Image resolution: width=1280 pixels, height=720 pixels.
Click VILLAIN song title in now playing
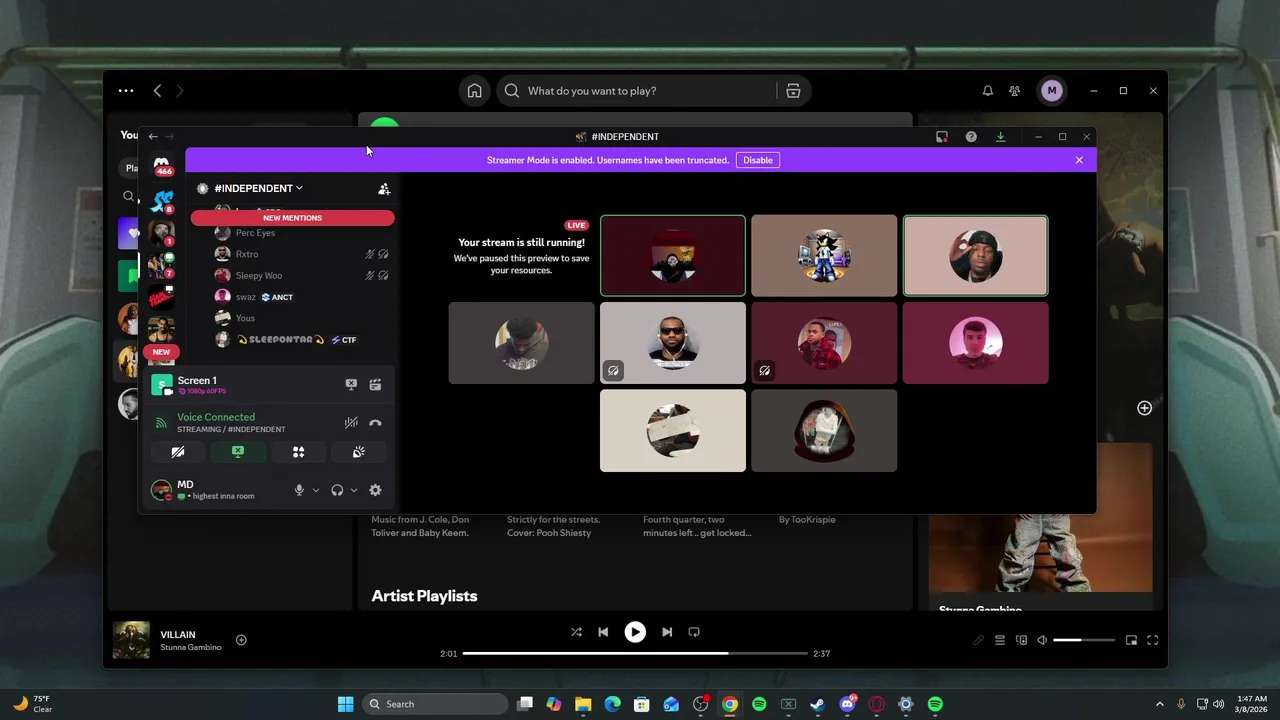click(x=178, y=634)
